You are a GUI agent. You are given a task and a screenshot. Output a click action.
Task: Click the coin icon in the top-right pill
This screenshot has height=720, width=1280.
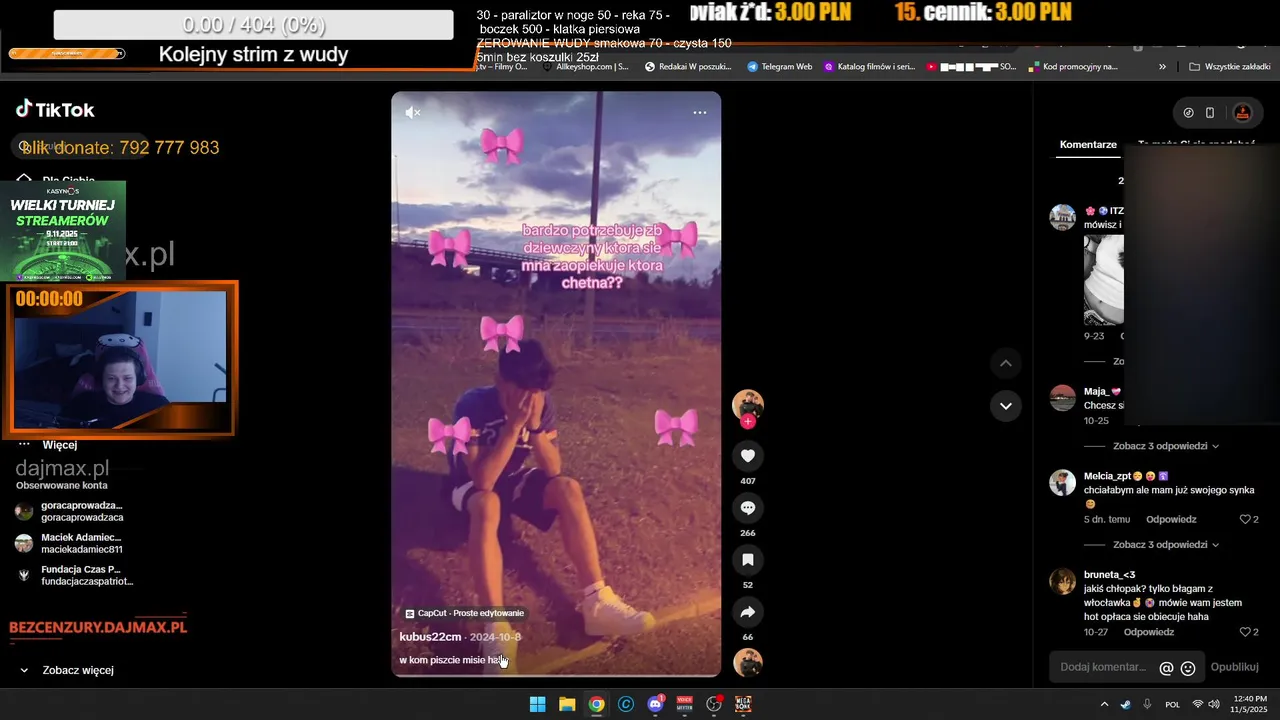point(1188,113)
